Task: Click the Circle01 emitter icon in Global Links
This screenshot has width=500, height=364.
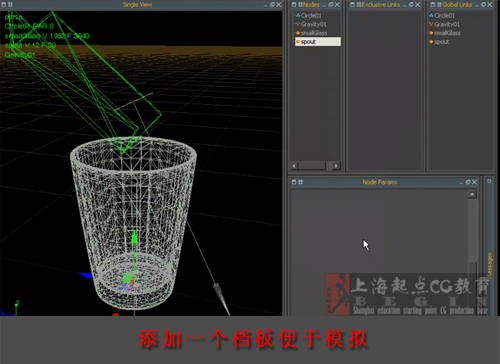Action: pyautogui.click(x=431, y=15)
